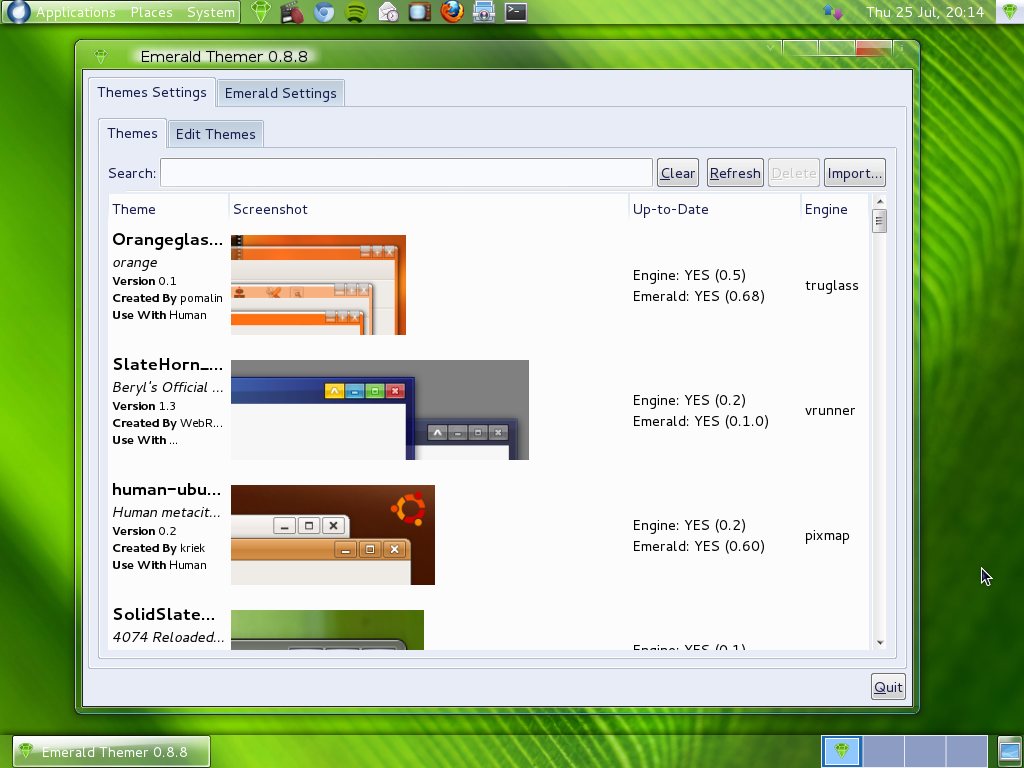Click 'Created By pomalin' text
The height and width of the screenshot is (768, 1024).
click(x=167, y=298)
